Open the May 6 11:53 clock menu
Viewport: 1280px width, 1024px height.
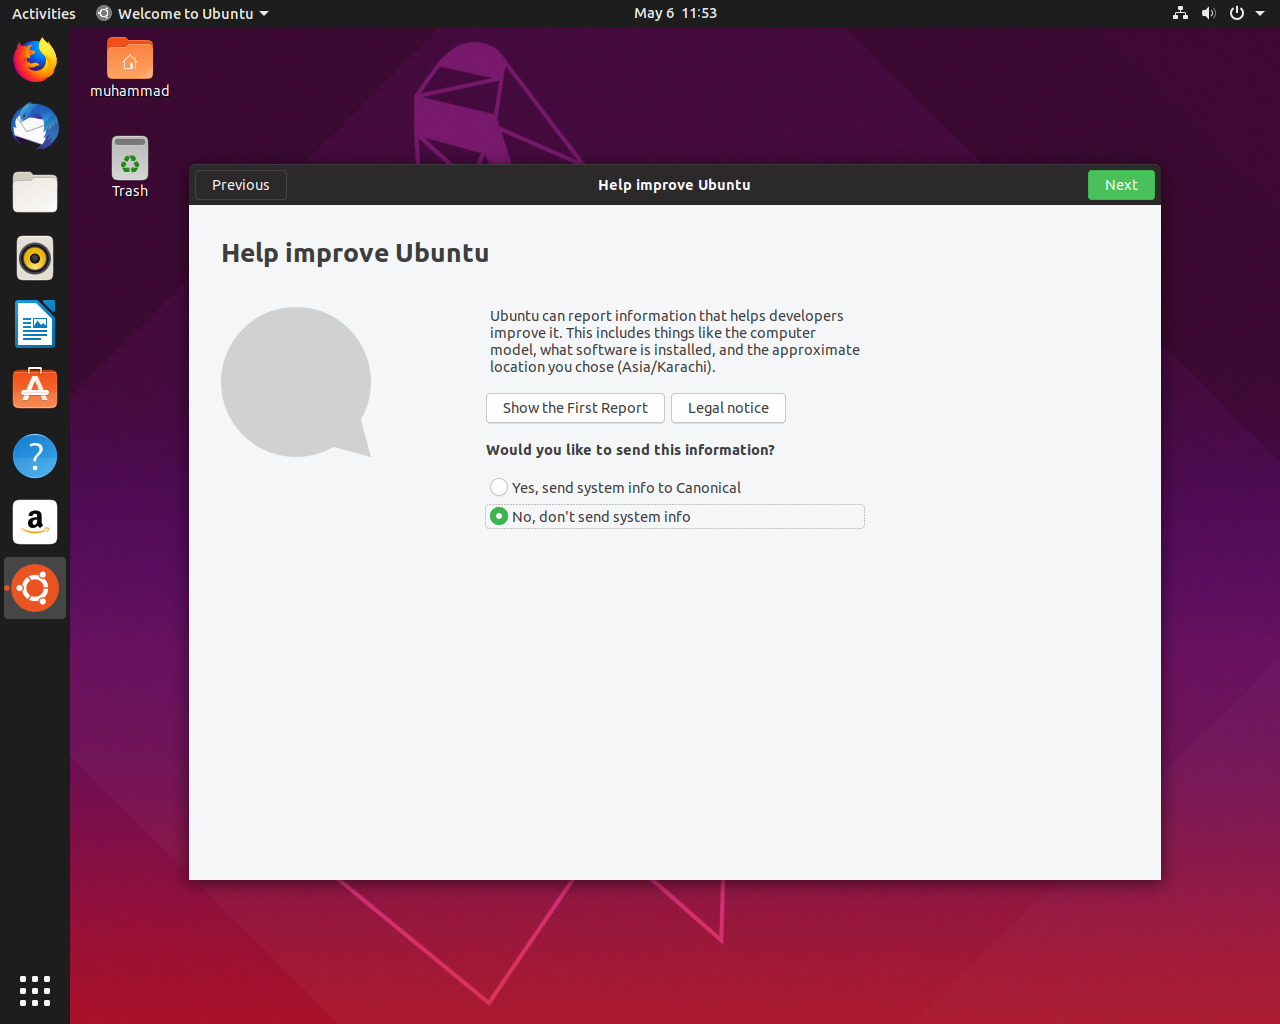tap(675, 13)
